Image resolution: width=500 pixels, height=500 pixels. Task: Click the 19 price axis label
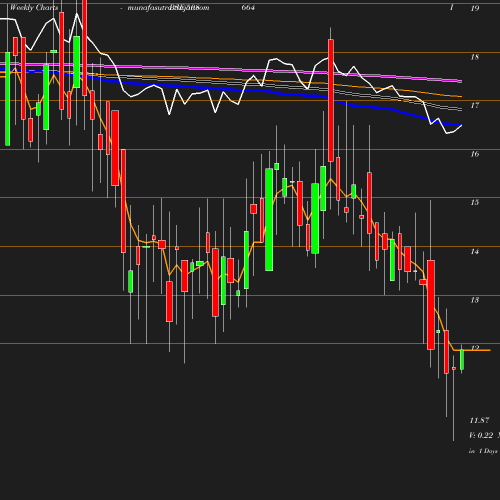pos(475,8)
